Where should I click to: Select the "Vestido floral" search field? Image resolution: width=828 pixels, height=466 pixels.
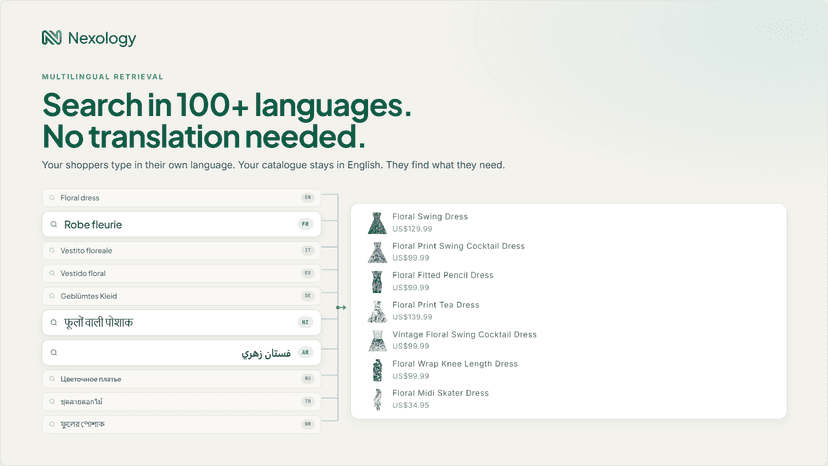coord(181,273)
